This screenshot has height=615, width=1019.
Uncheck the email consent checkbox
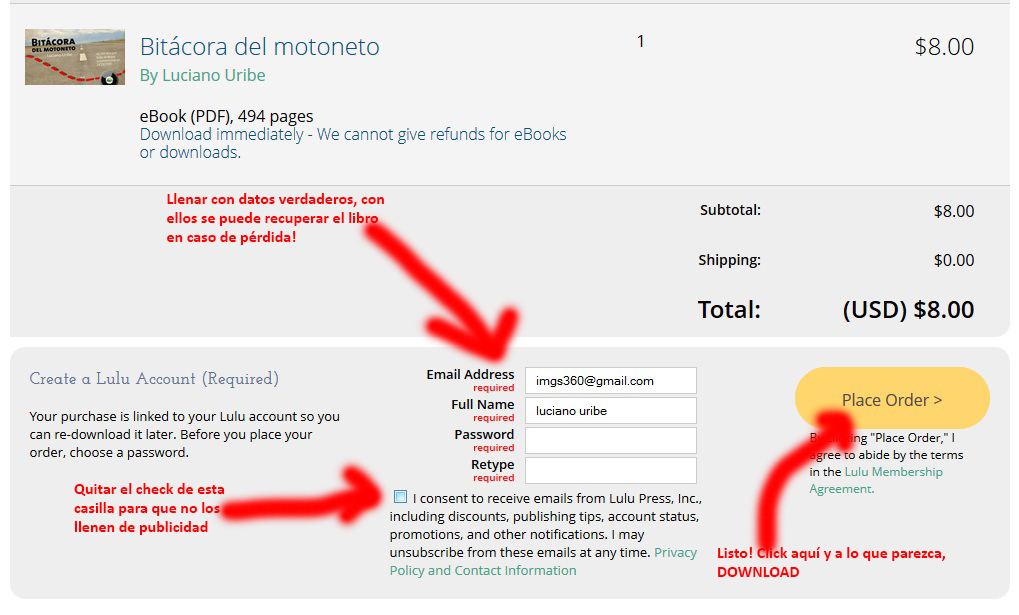tap(401, 497)
